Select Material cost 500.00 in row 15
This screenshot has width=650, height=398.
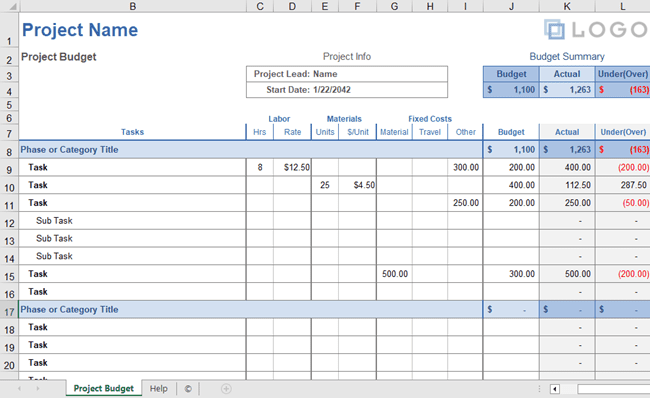(x=394, y=274)
